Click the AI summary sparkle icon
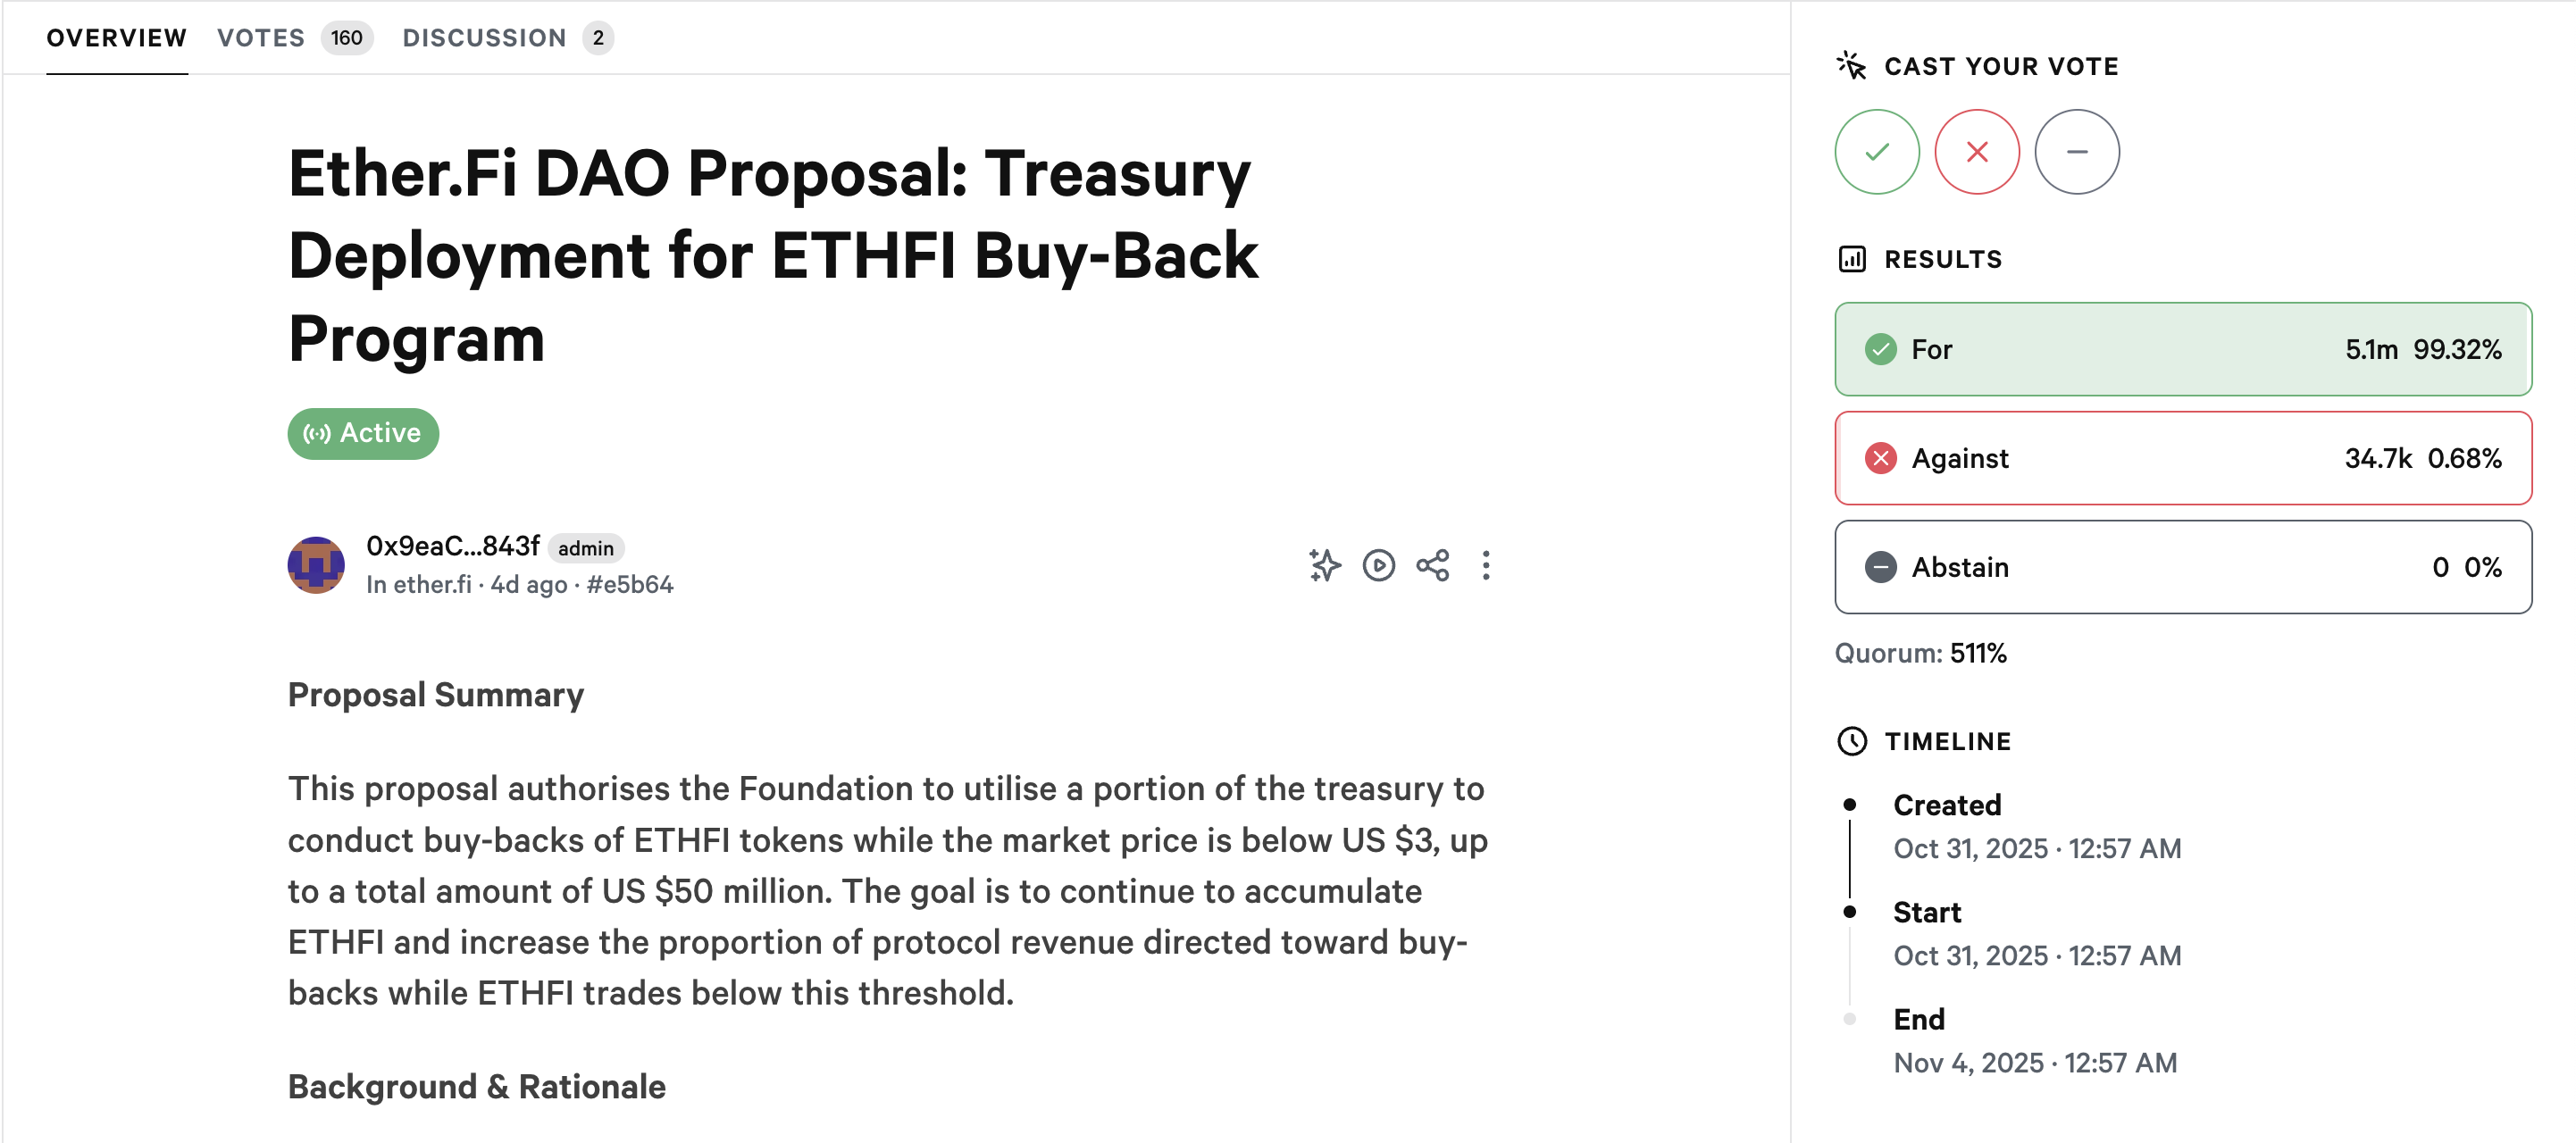 [x=1324, y=565]
